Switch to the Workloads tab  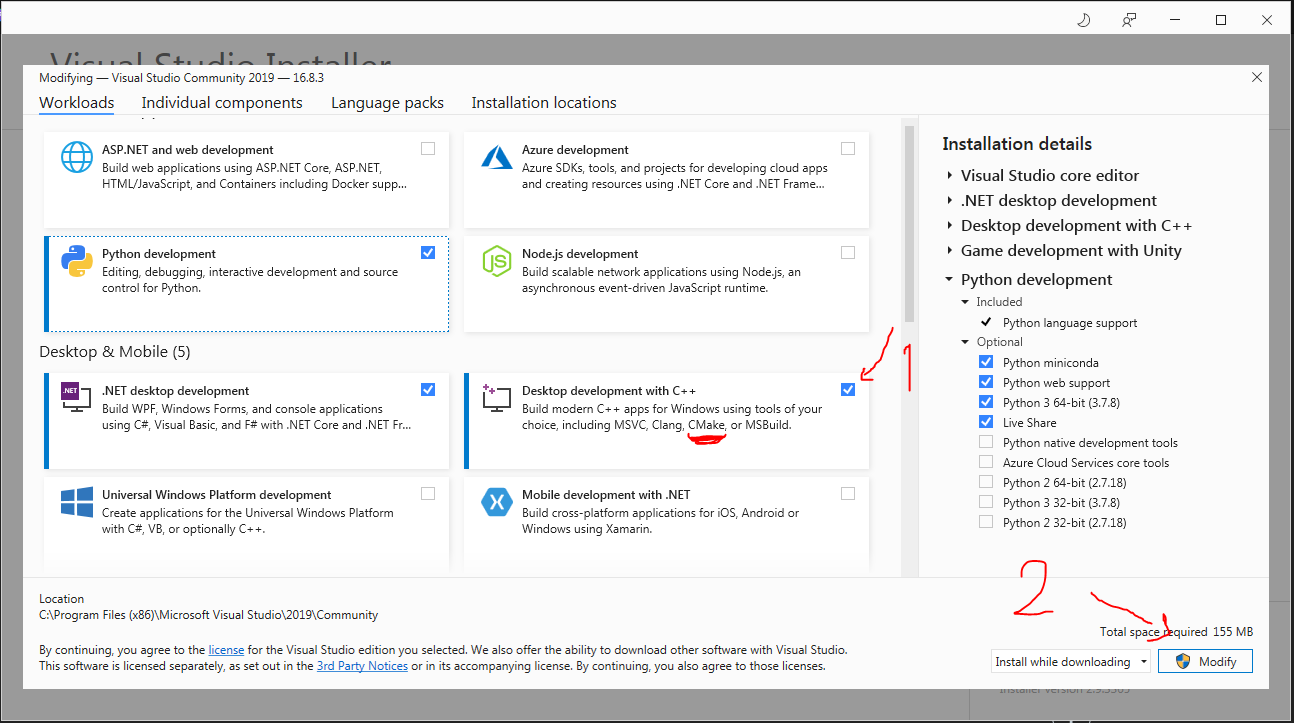pyautogui.click(x=77, y=103)
